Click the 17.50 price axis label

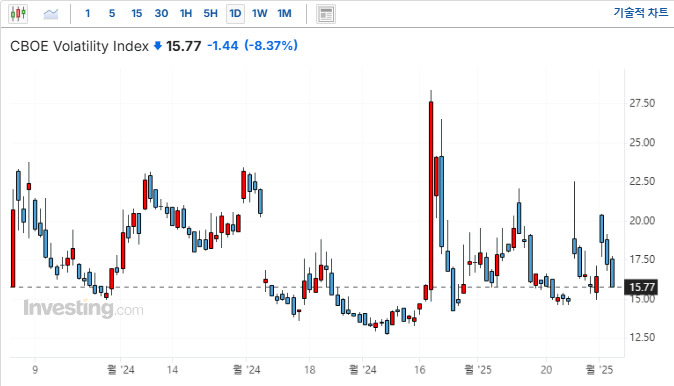[642, 259]
